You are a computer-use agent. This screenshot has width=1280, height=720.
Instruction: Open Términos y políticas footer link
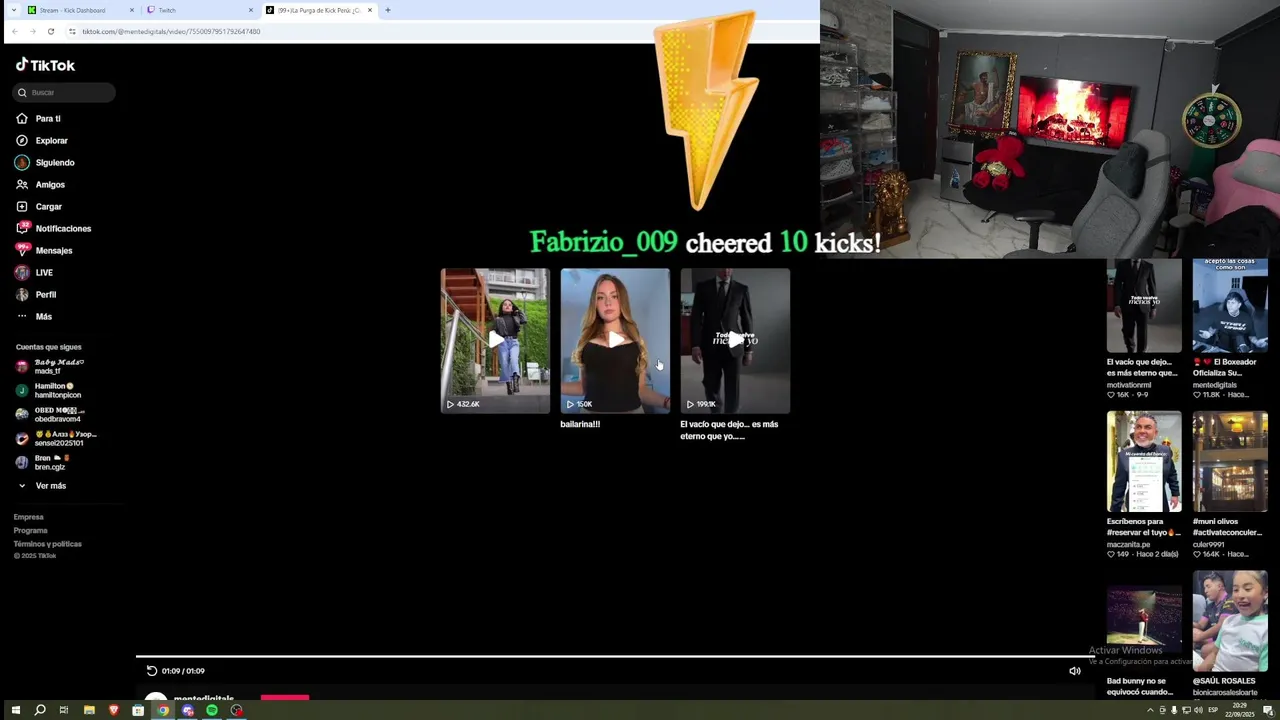[47, 544]
